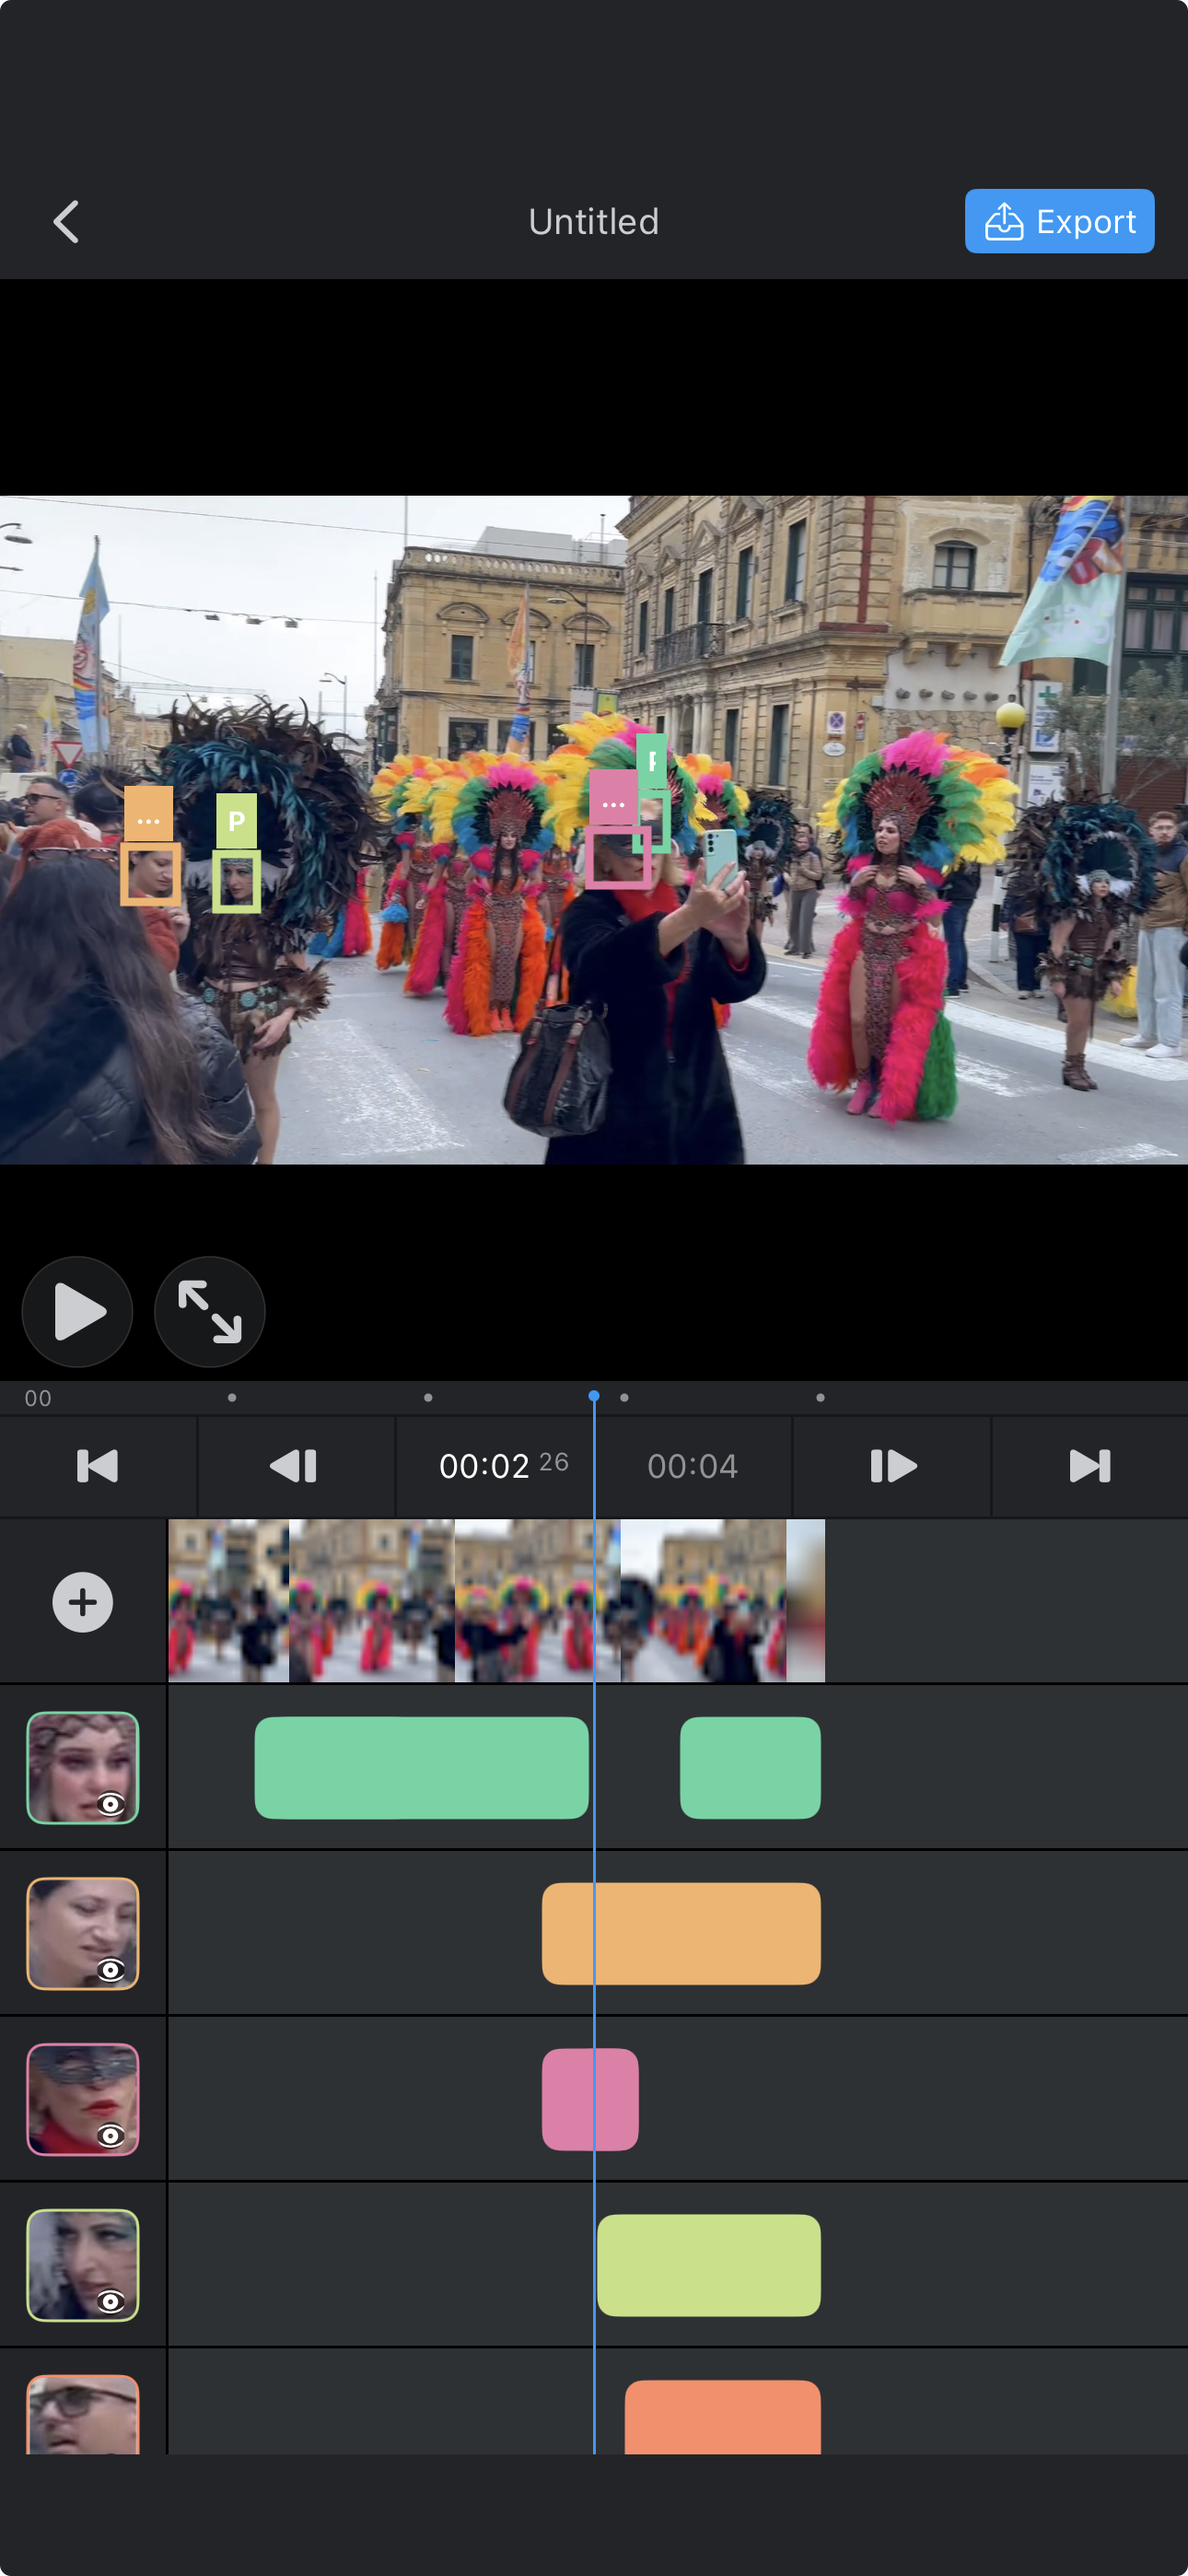This screenshot has height=2576, width=1188.
Task: Open the pink face box options label
Action: click(613, 797)
